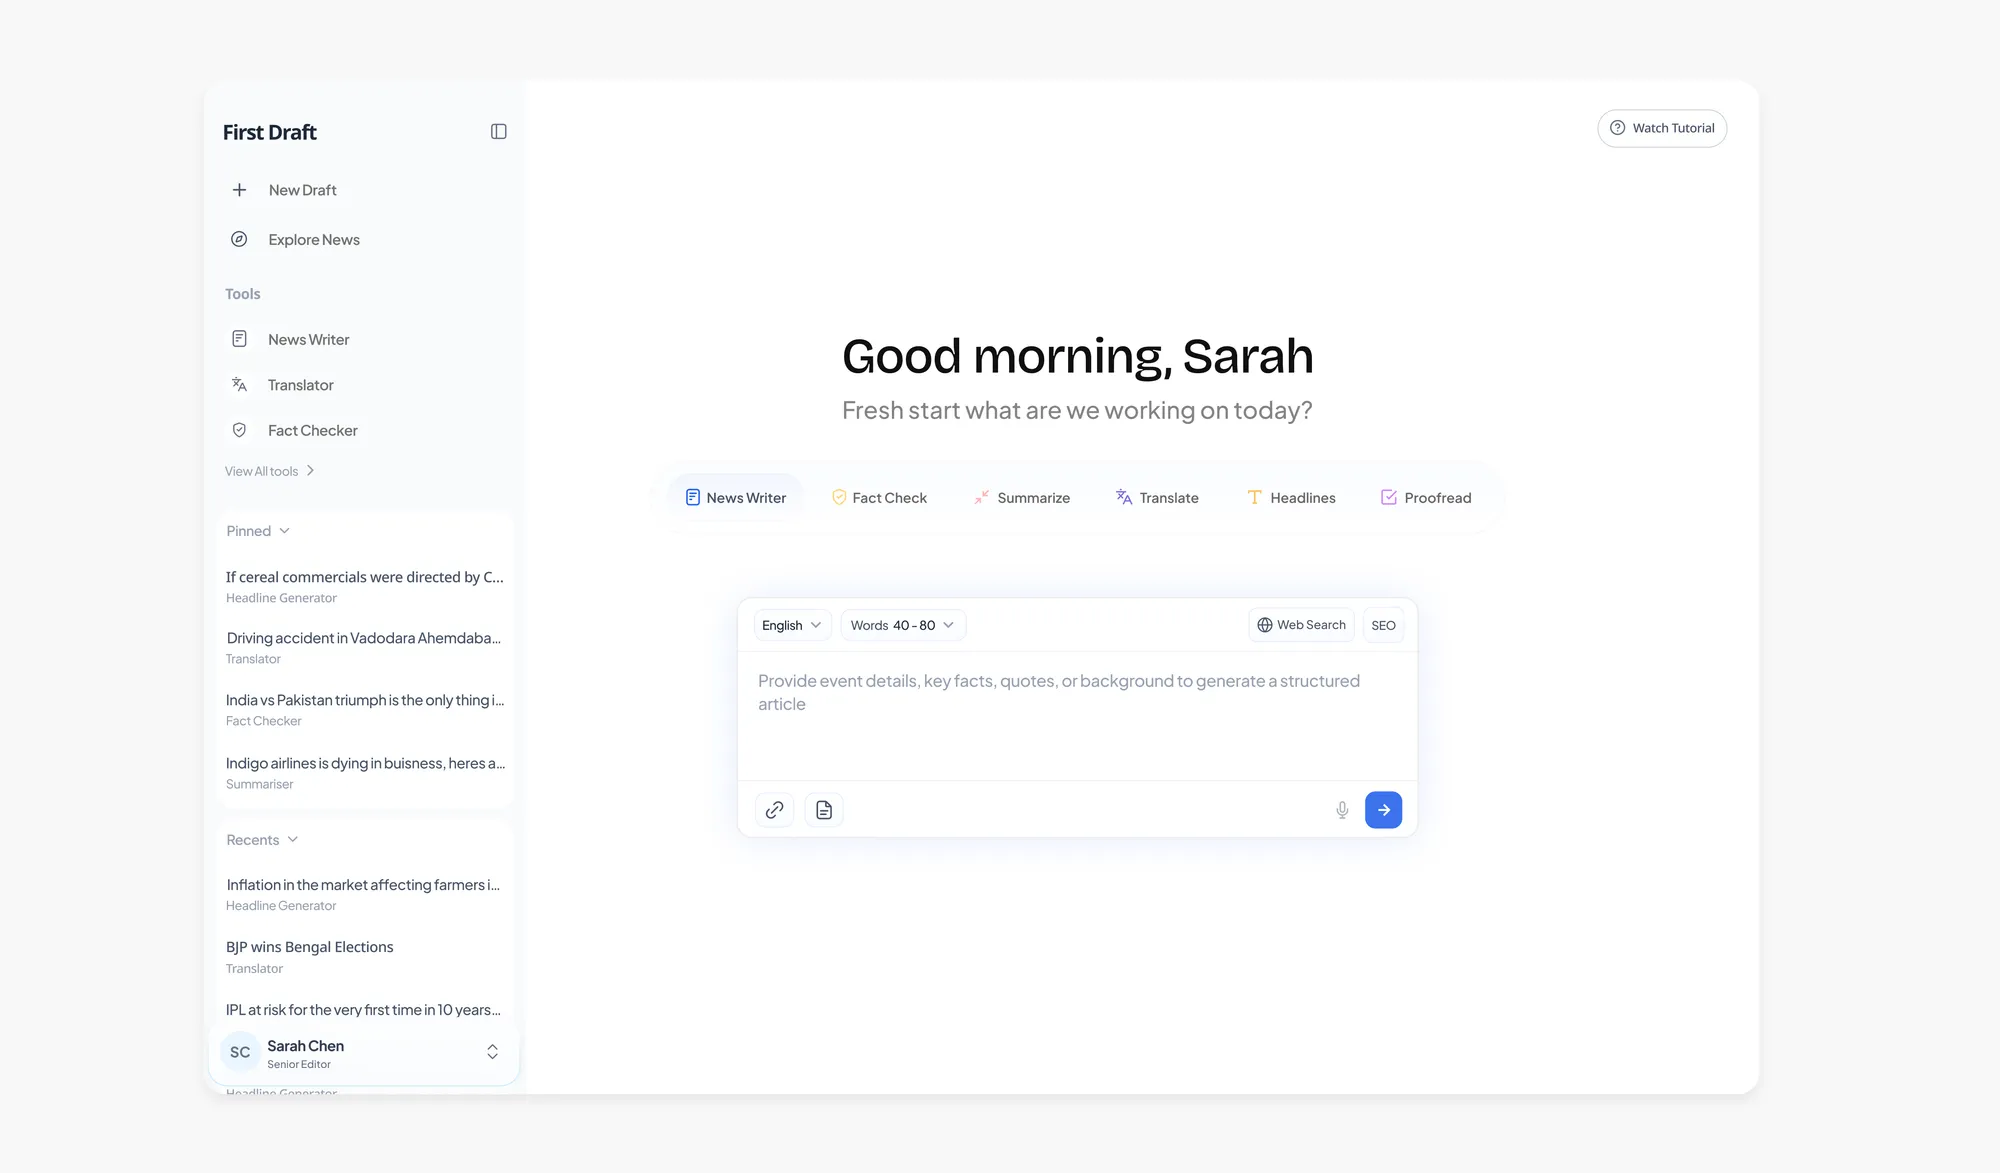Select the News Writer tab
Screen dimensions: 2000x1173
pos(736,498)
